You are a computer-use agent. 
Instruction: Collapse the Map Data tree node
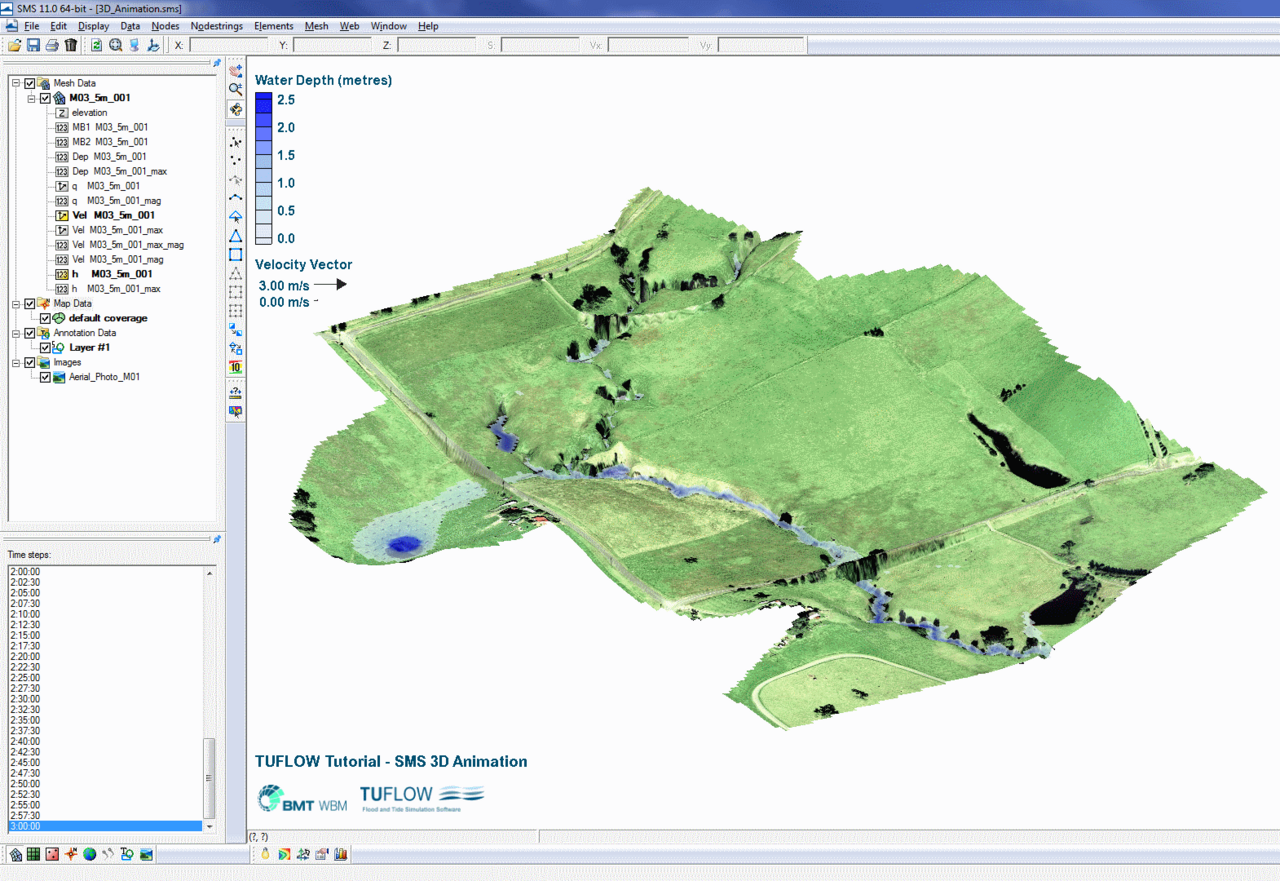point(16,304)
